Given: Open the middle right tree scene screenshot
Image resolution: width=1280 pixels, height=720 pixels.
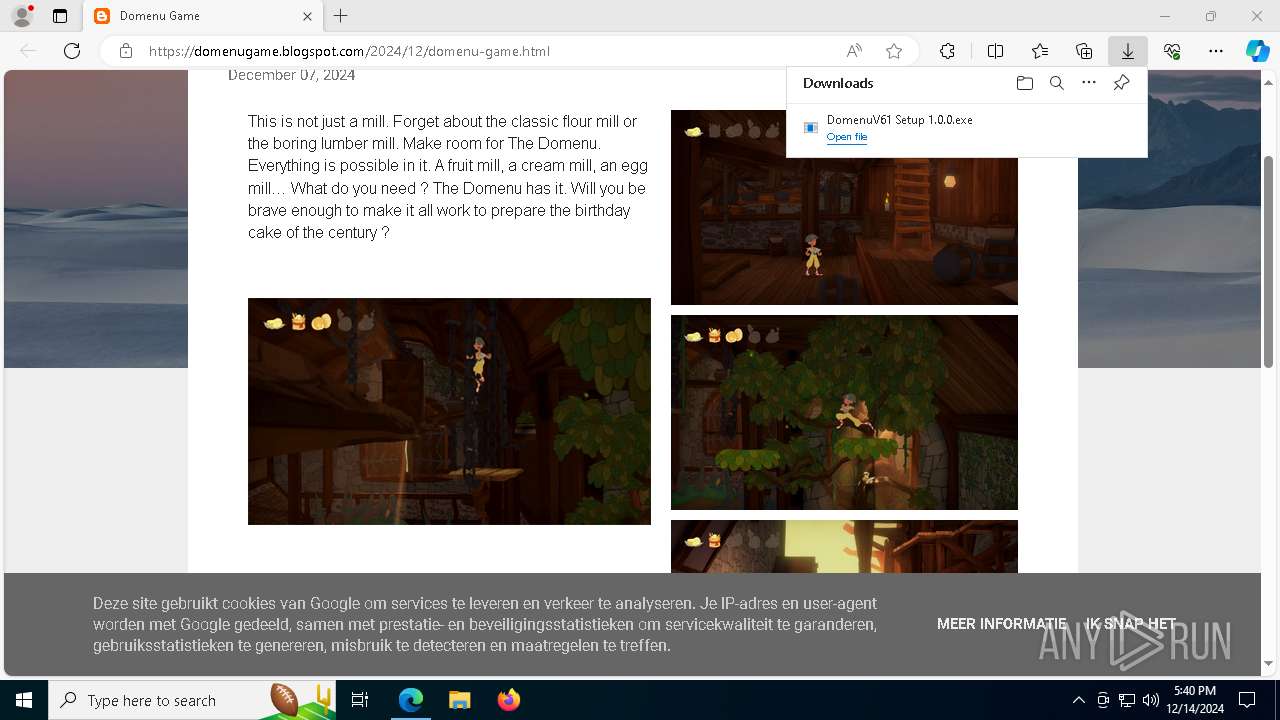Looking at the screenshot, I should (x=844, y=412).
